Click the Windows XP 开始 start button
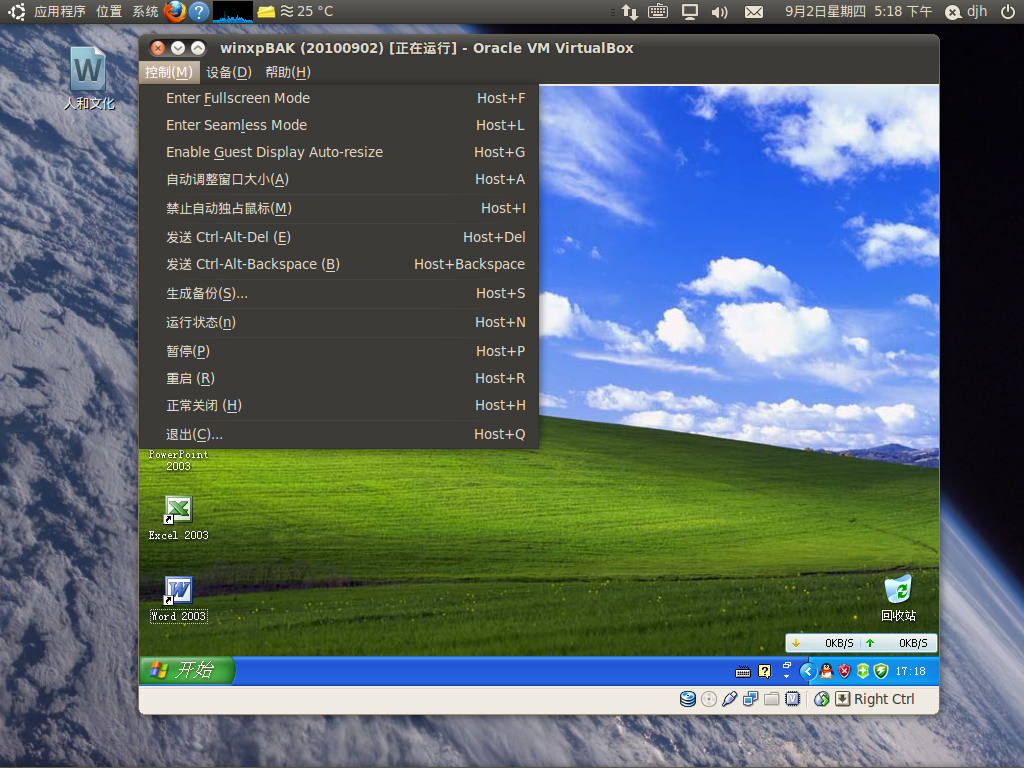1024x768 pixels. (x=187, y=671)
